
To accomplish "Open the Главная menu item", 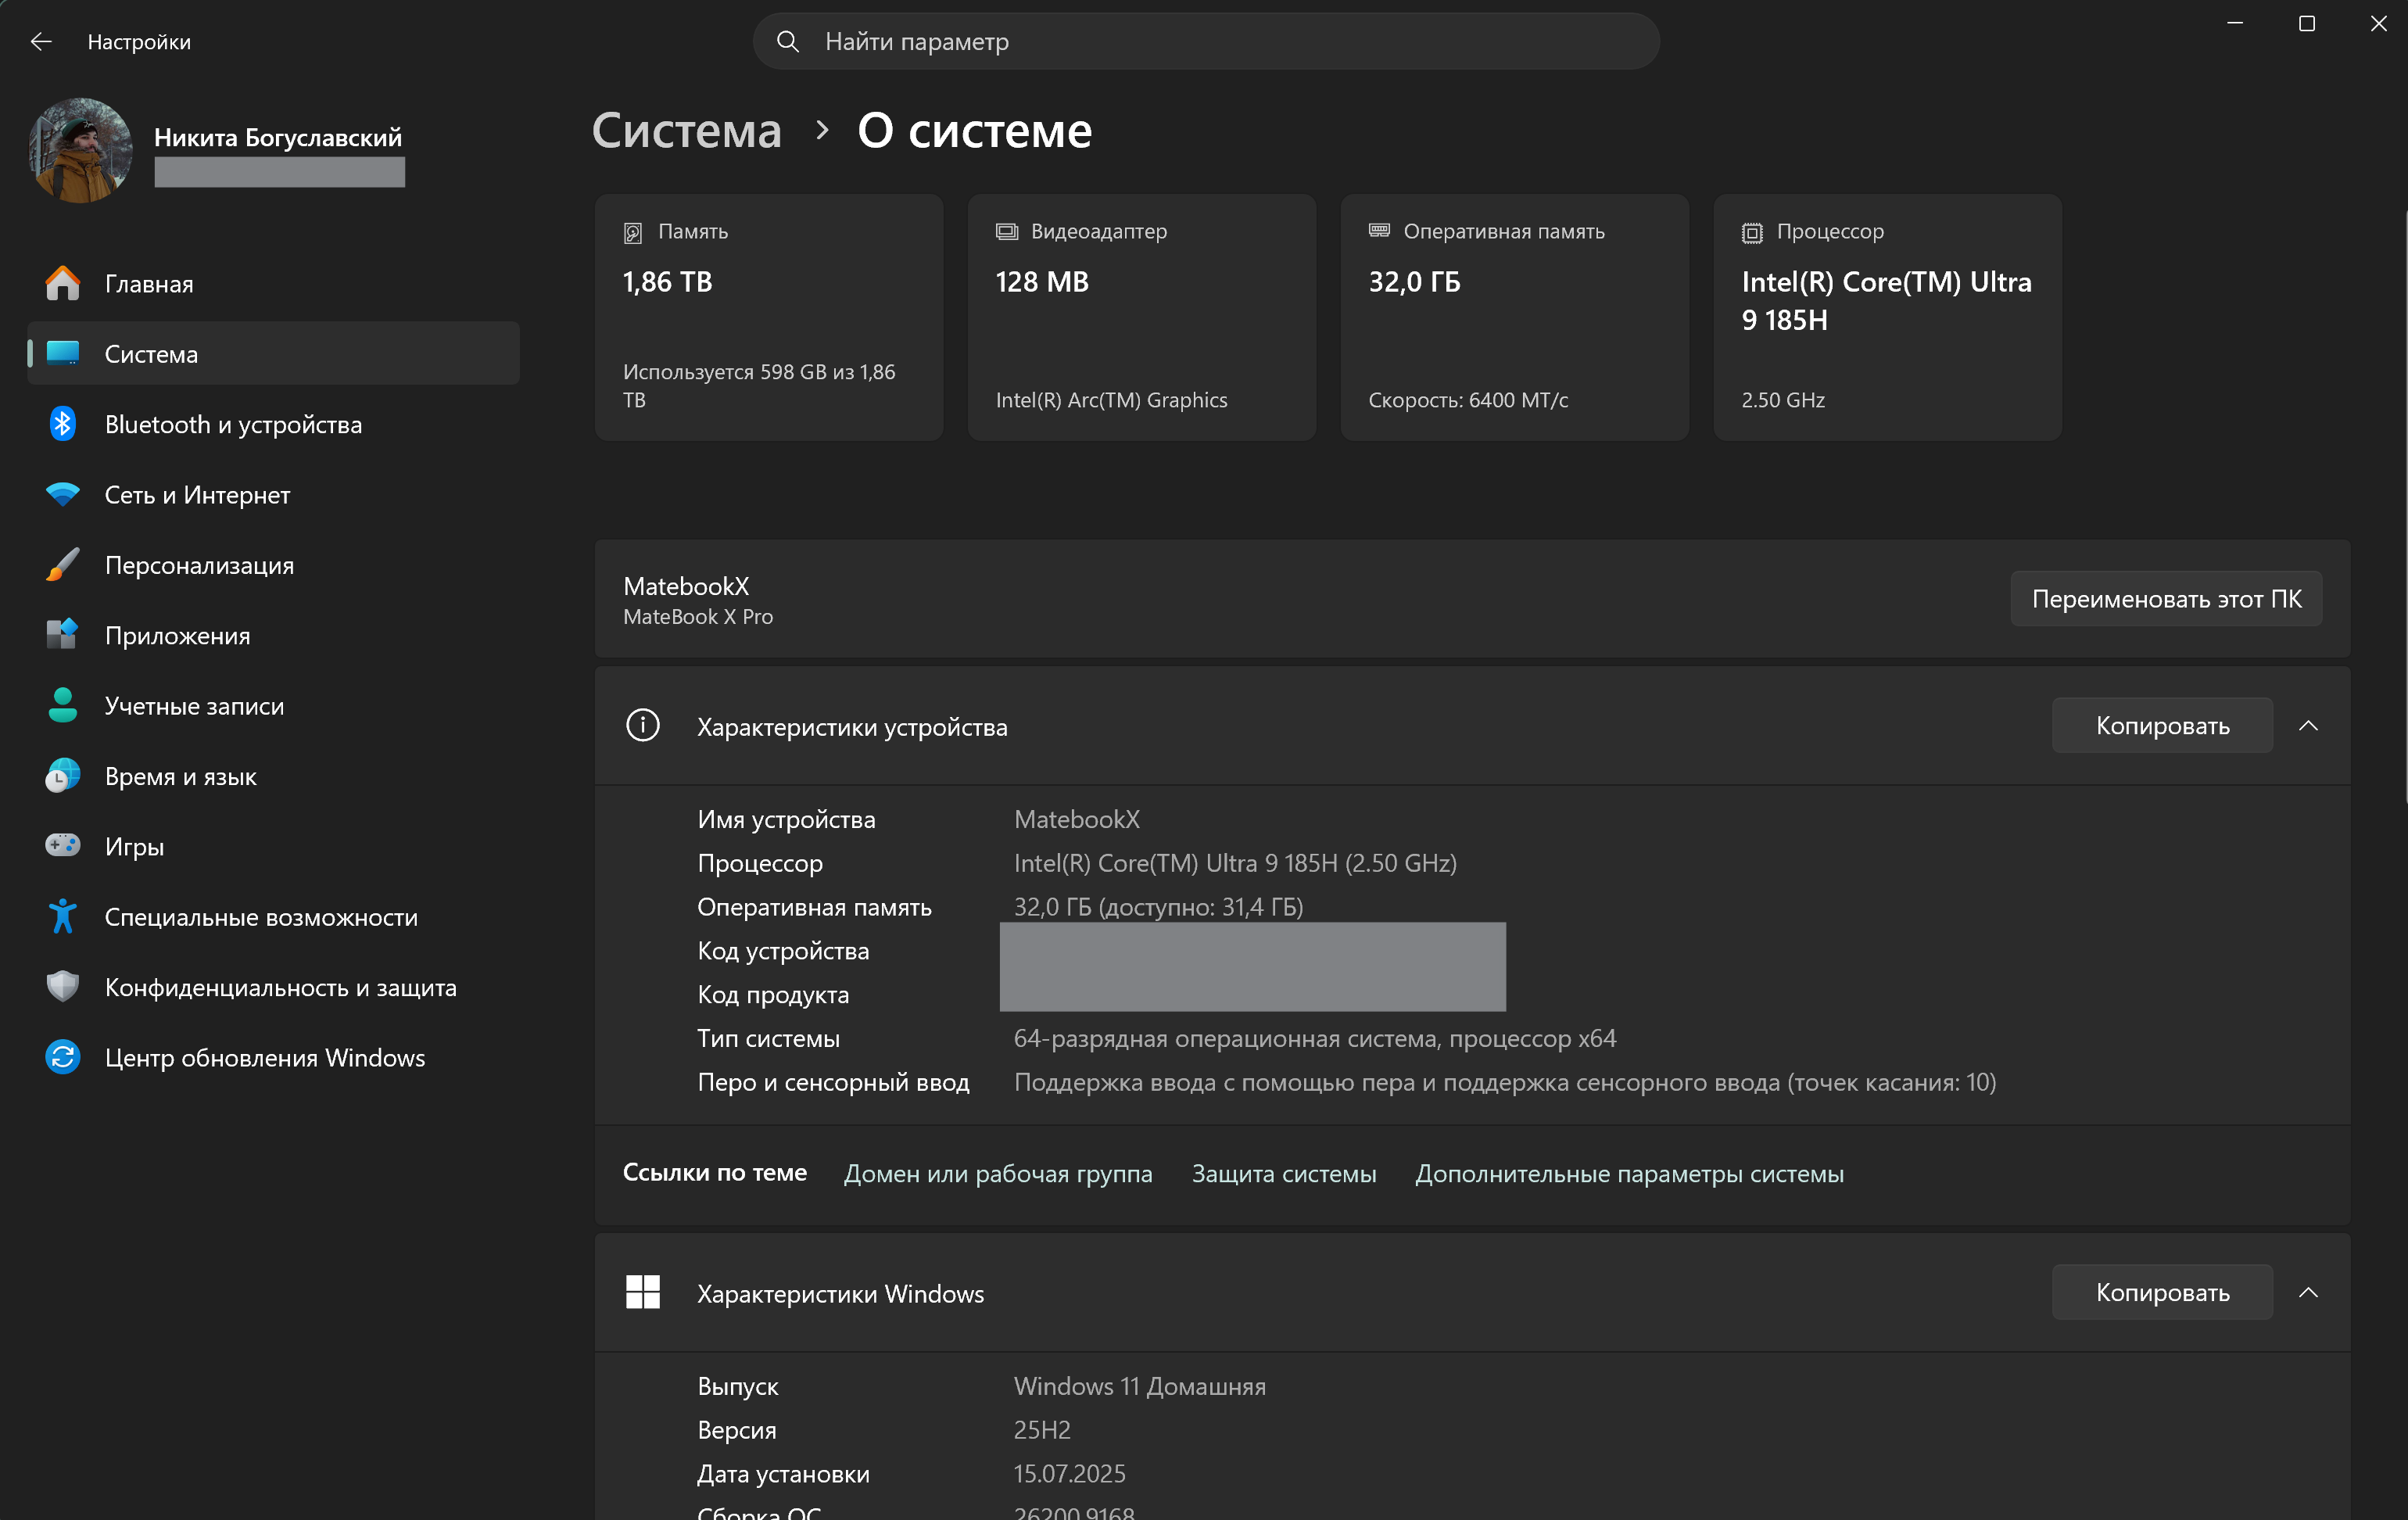I will (273, 283).
